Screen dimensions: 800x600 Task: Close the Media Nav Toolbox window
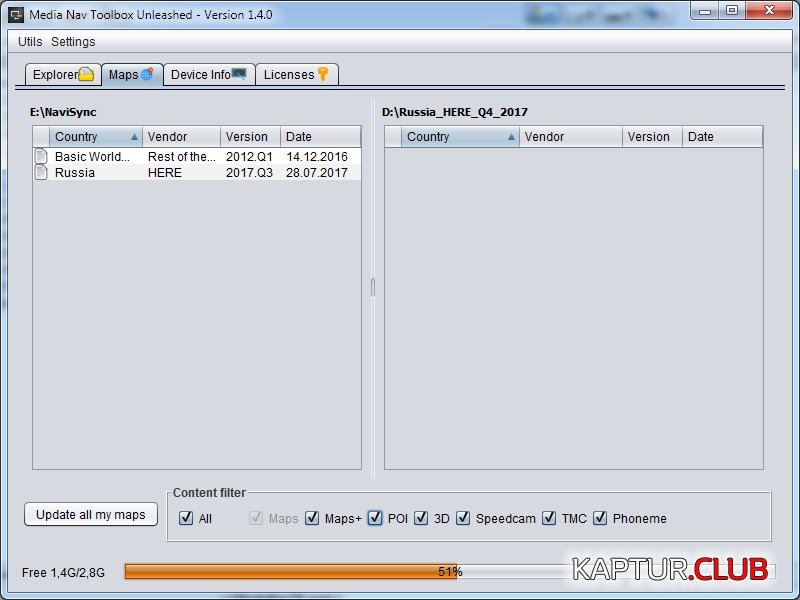click(x=769, y=11)
